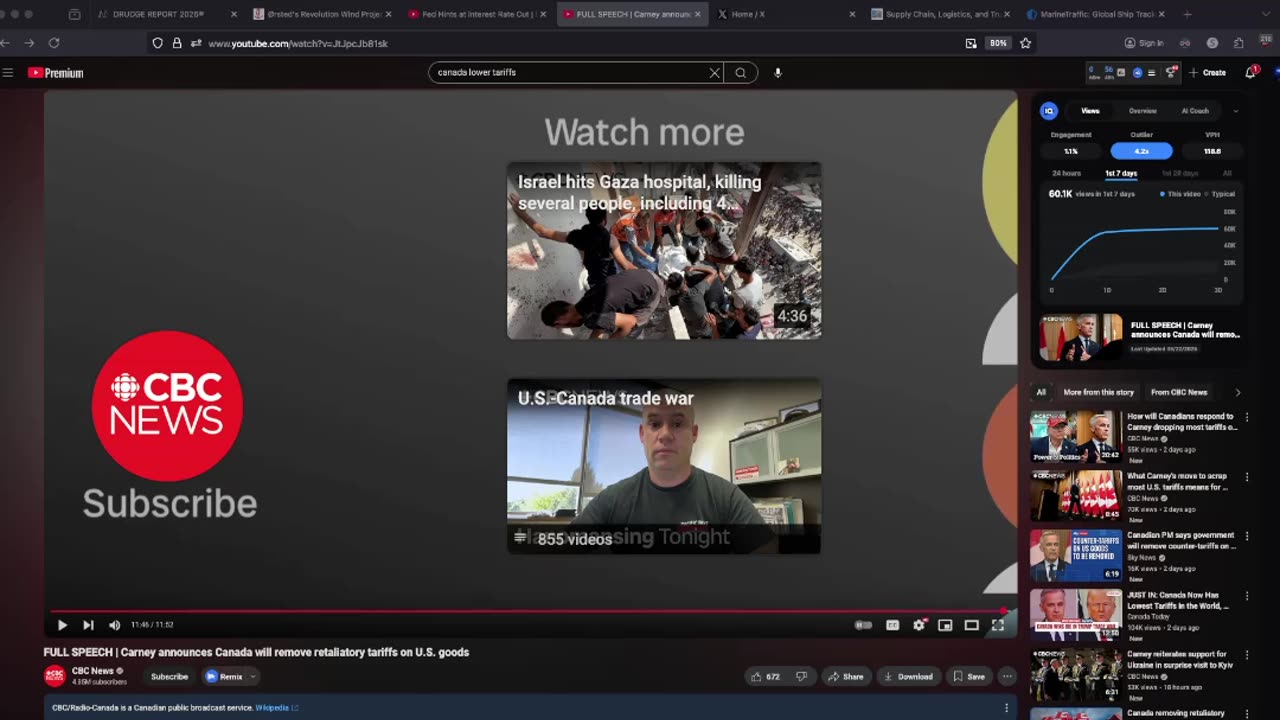Click the search magnifier button
Screen dimensions: 1280x720
[741, 73]
